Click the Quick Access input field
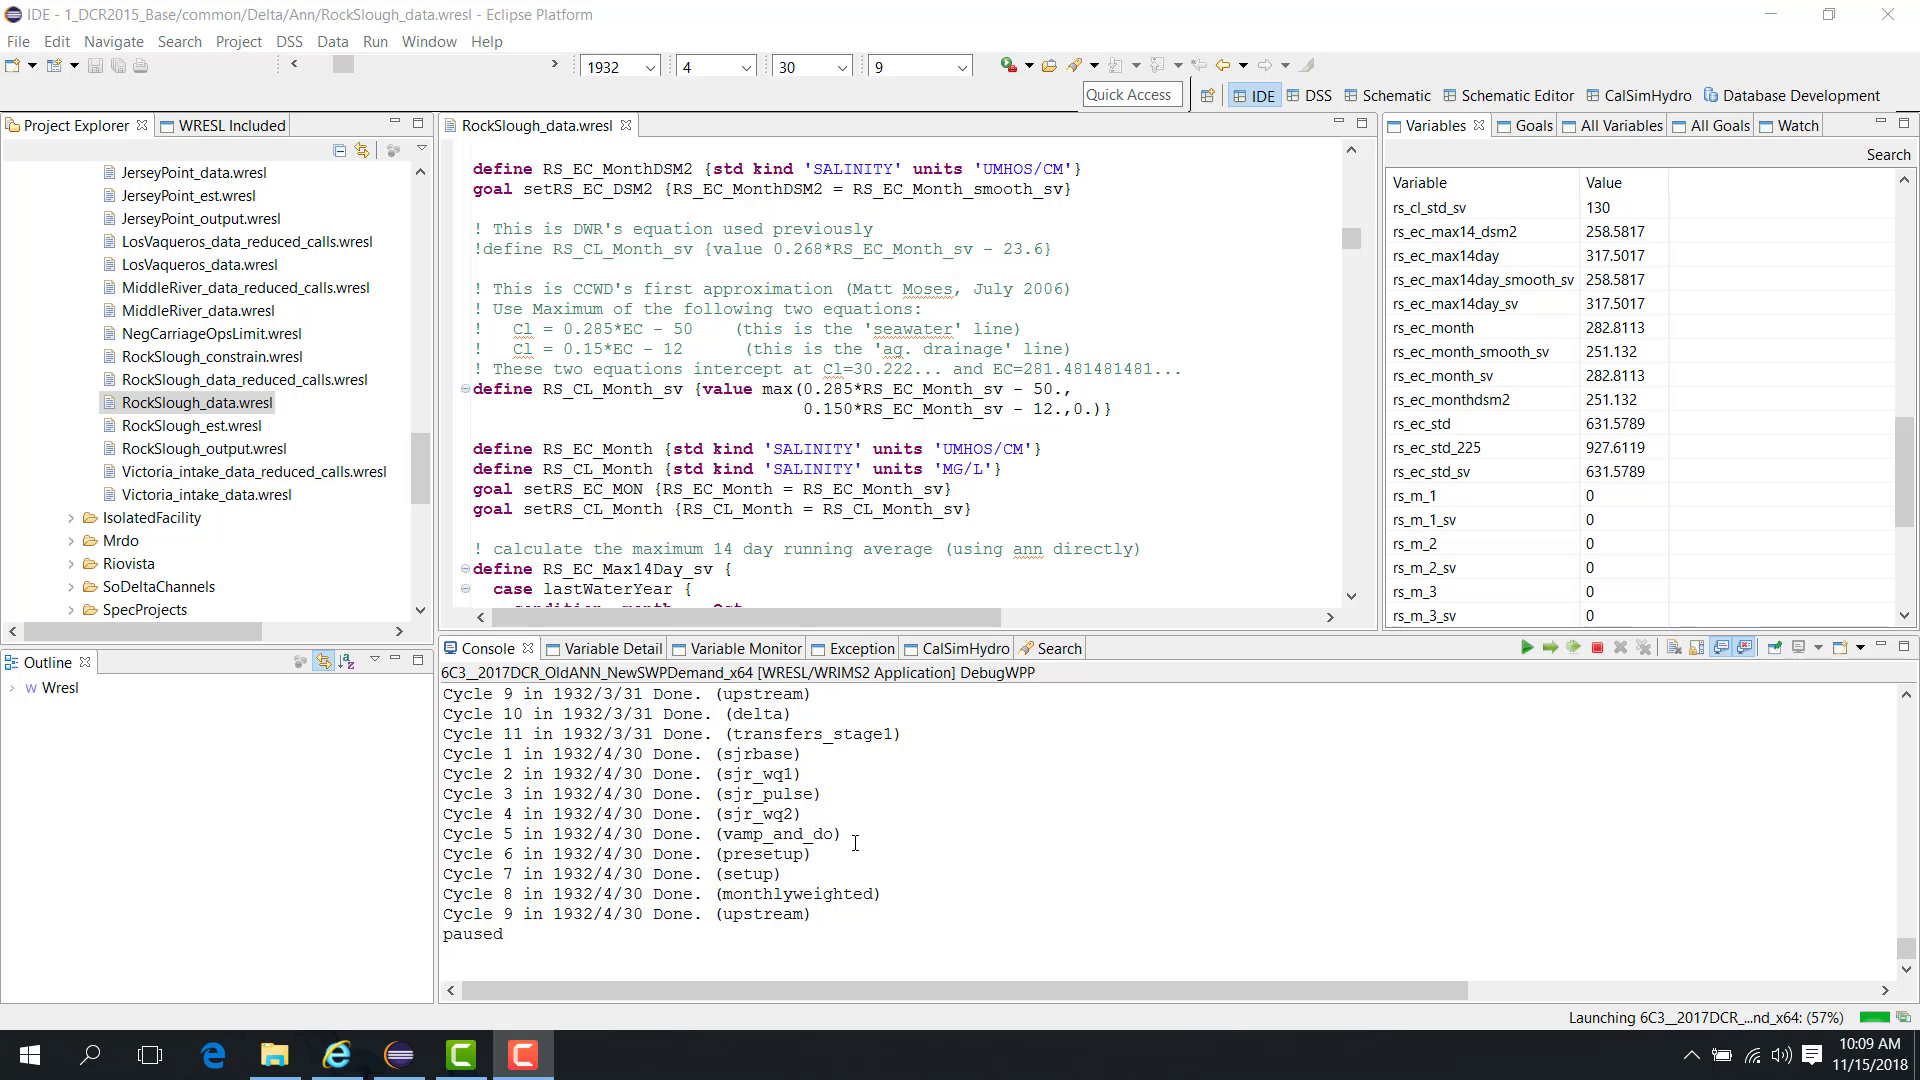Viewport: 1920px width, 1080px height. [1132, 95]
